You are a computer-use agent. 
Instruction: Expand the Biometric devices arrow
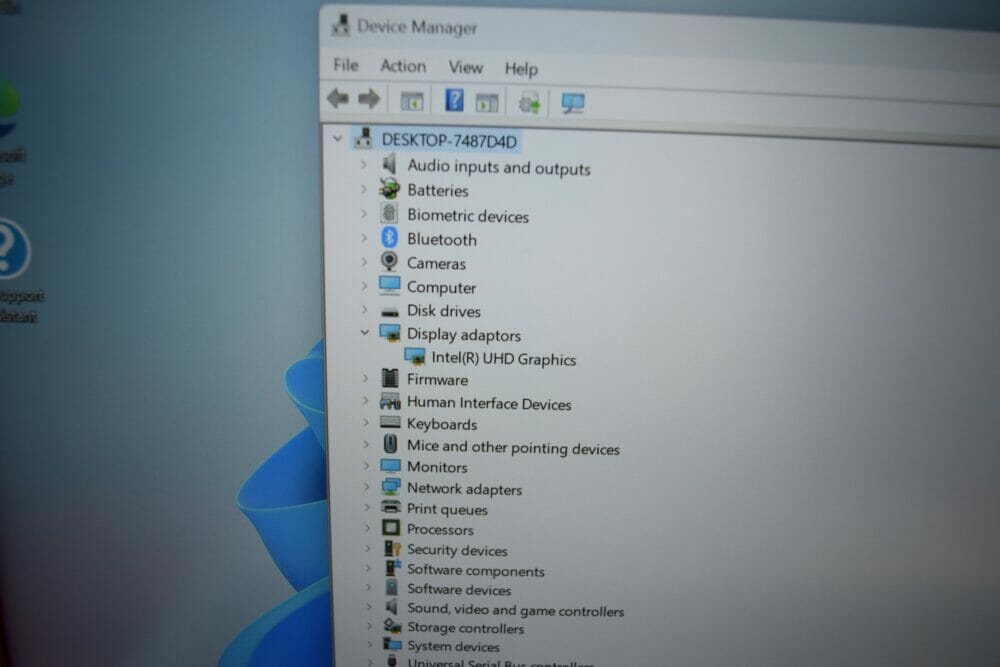click(364, 213)
